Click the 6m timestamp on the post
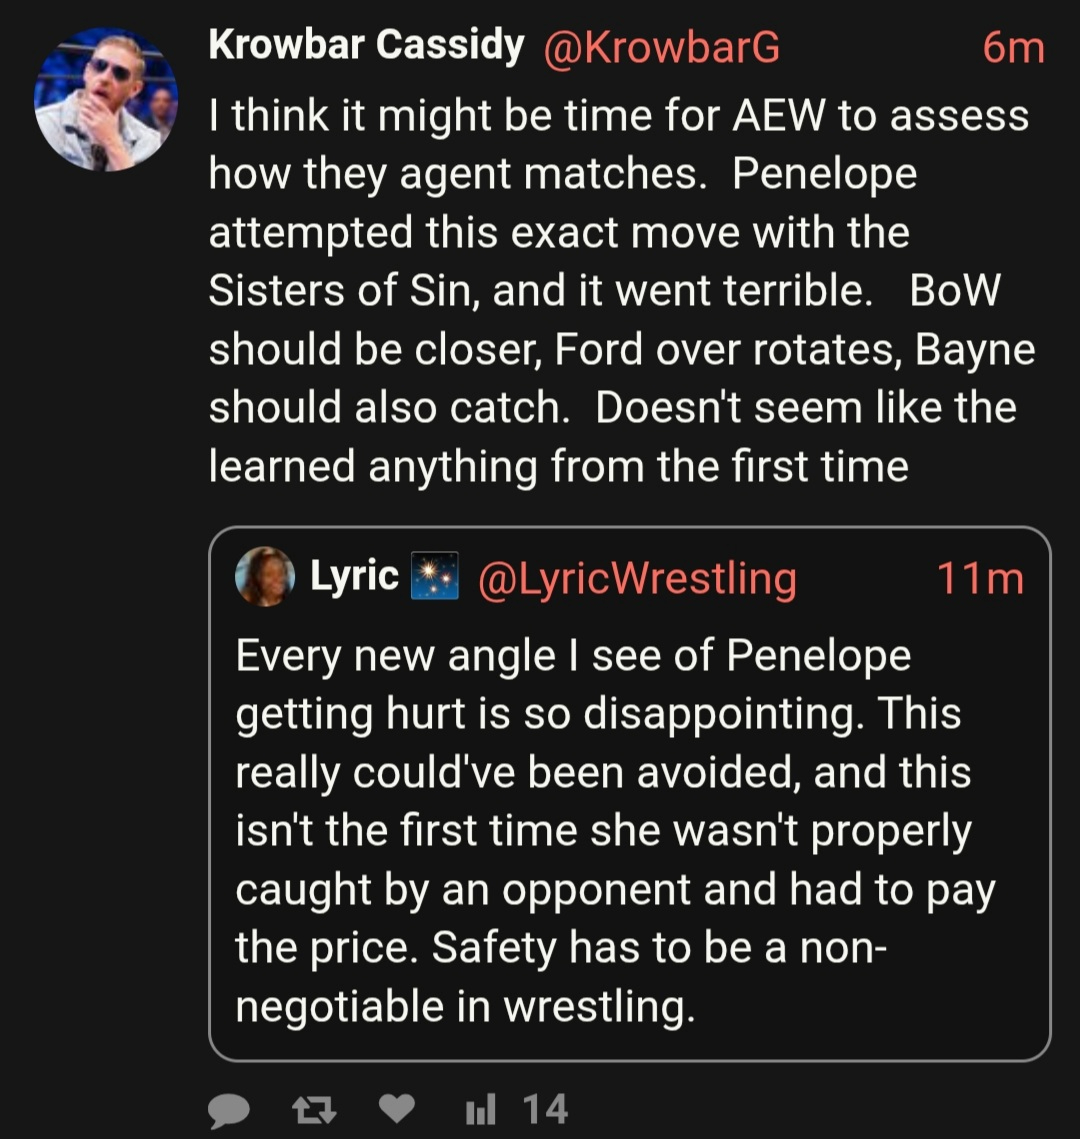This screenshot has height=1139, width=1080. click(x=1012, y=47)
